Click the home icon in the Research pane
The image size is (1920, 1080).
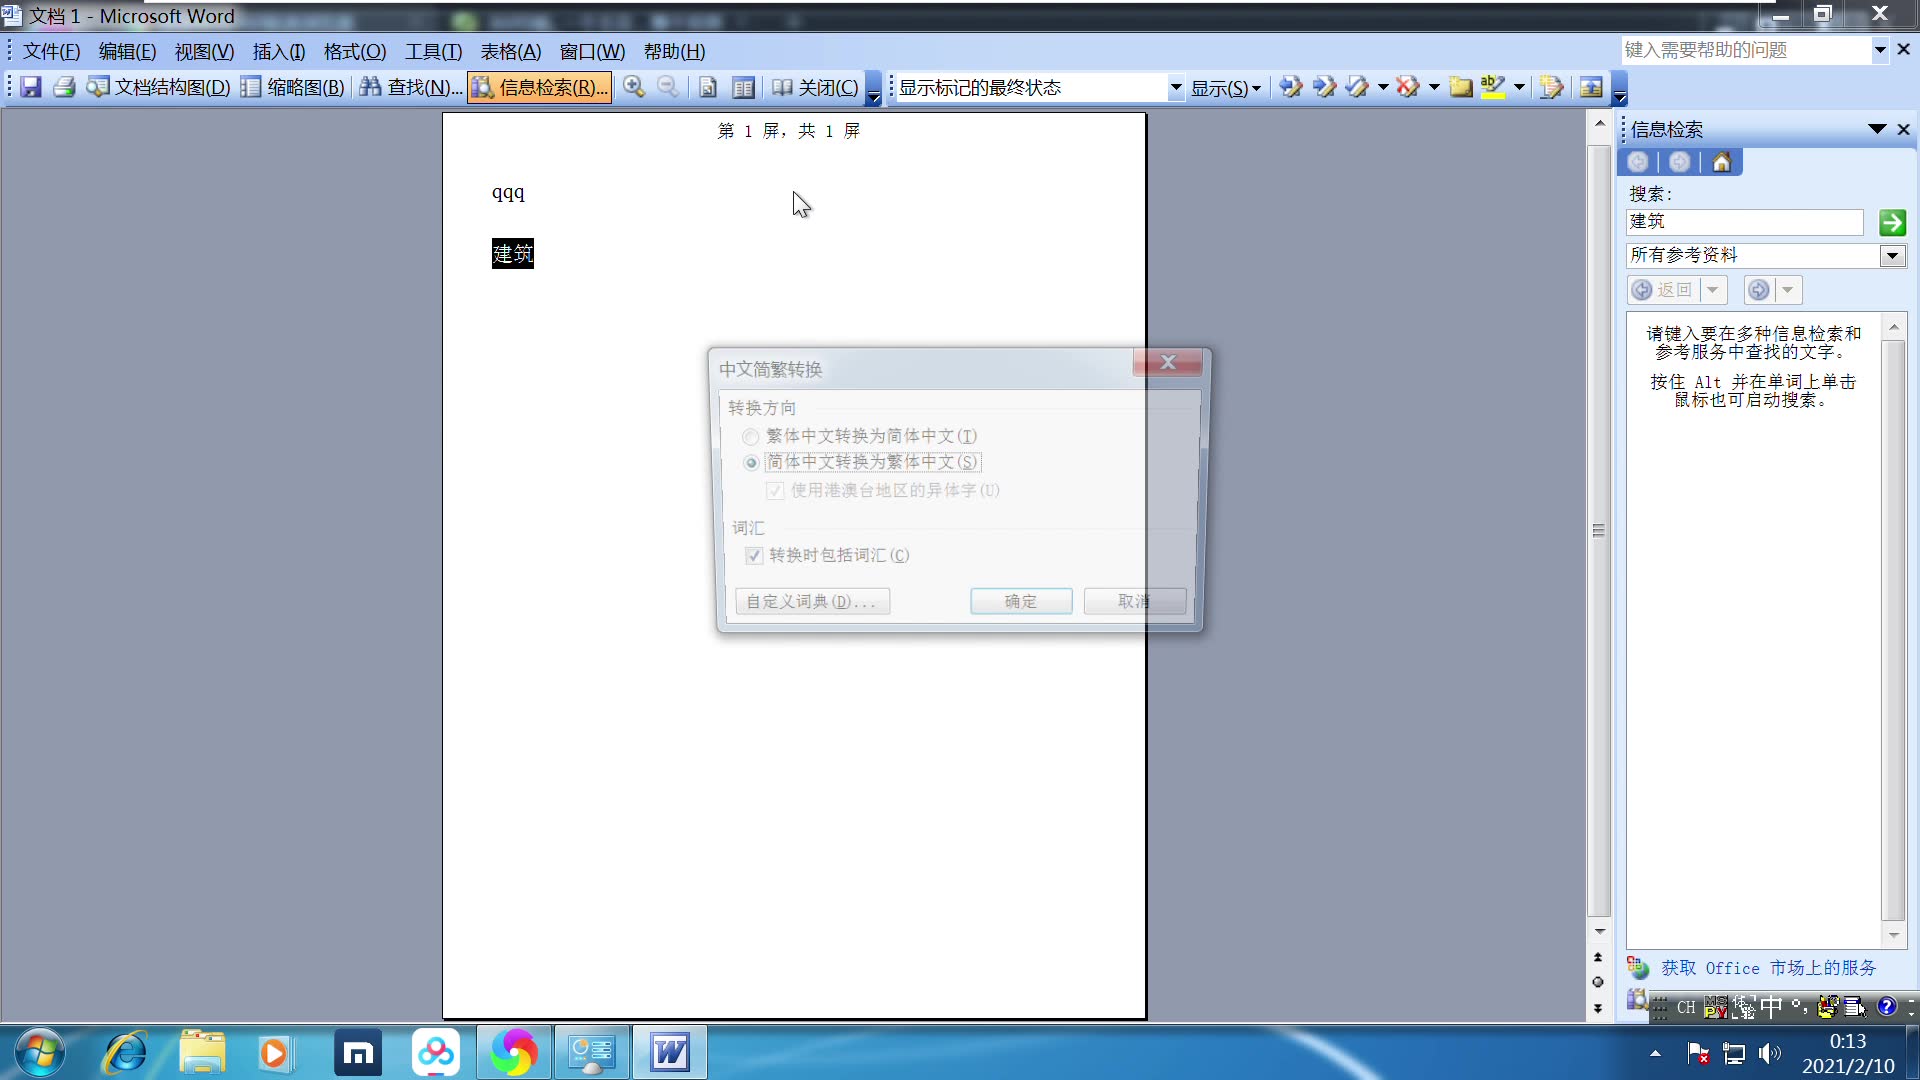tap(1721, 161)
